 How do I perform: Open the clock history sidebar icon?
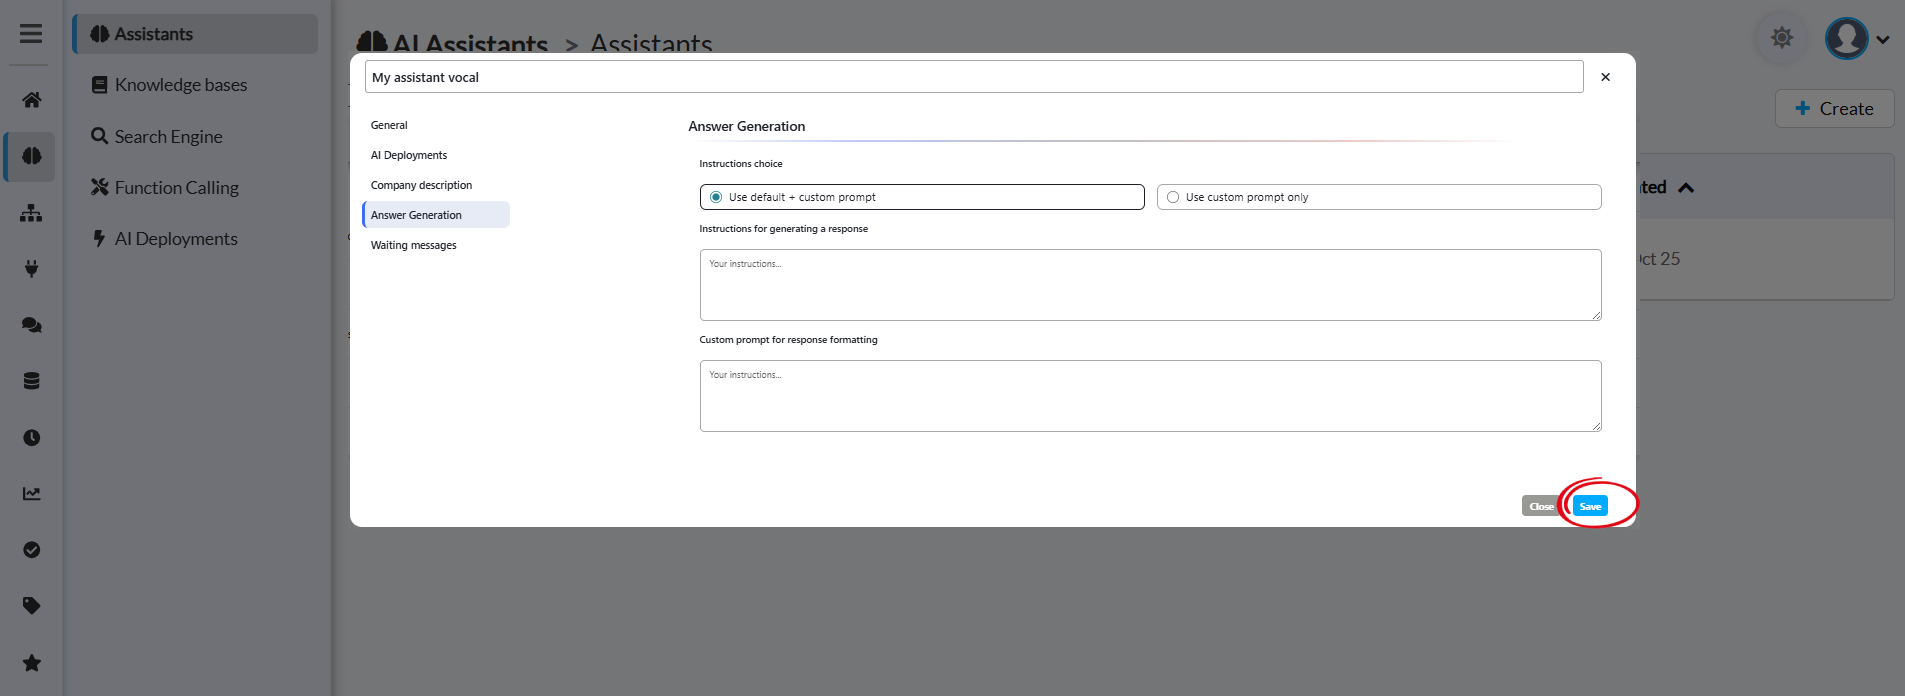click(31, 438)
